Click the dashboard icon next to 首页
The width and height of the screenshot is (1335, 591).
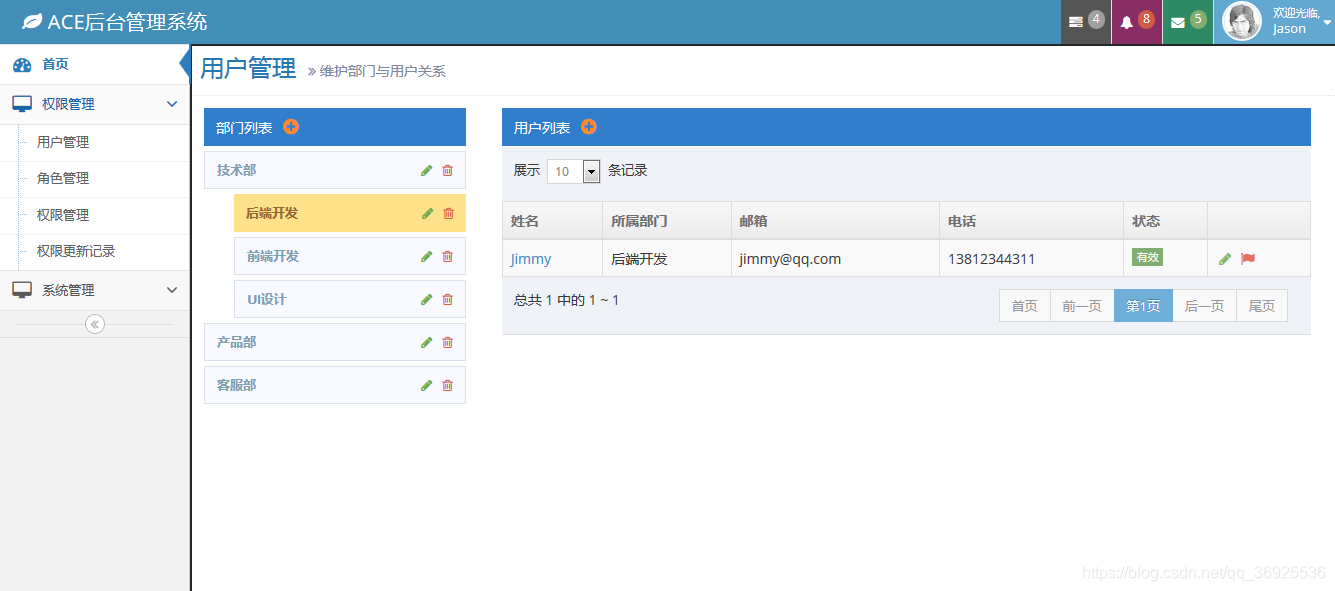pos(22,65)
